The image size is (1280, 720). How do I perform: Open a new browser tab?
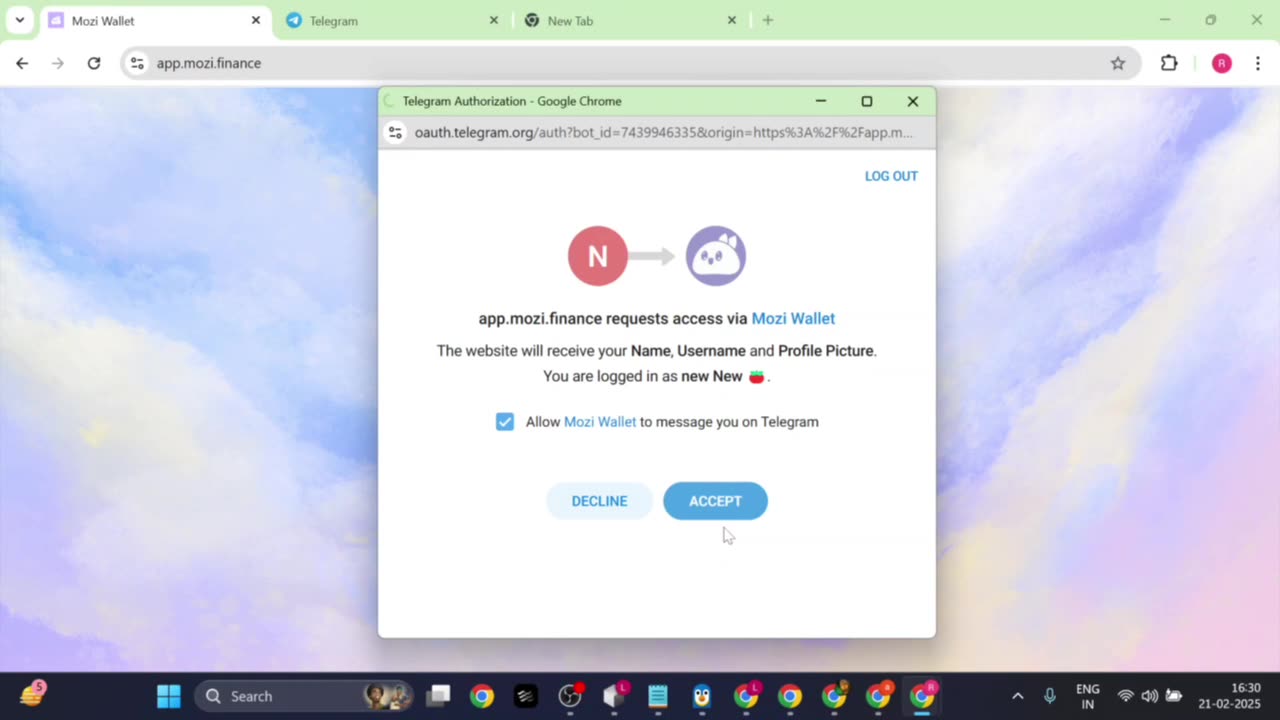point(768,20)
